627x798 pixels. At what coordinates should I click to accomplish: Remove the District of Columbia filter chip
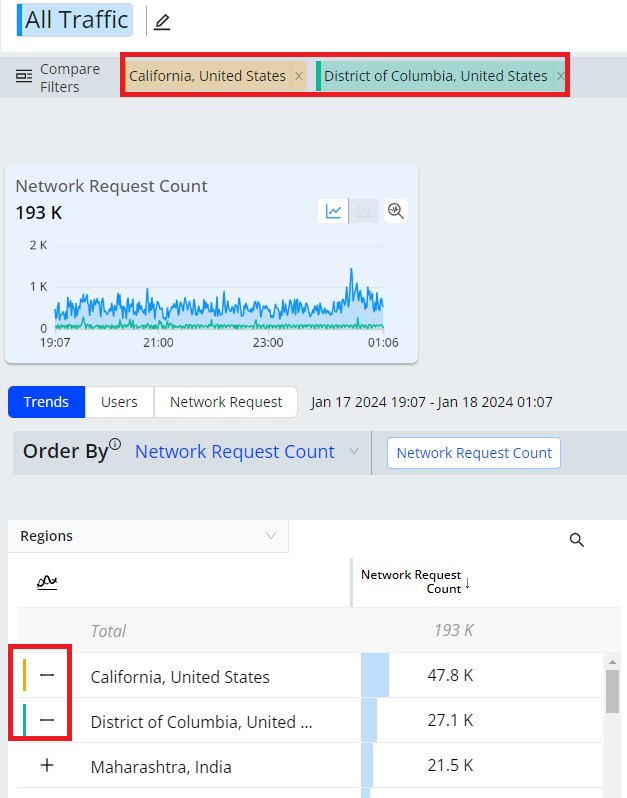click(x=560, y=76)
